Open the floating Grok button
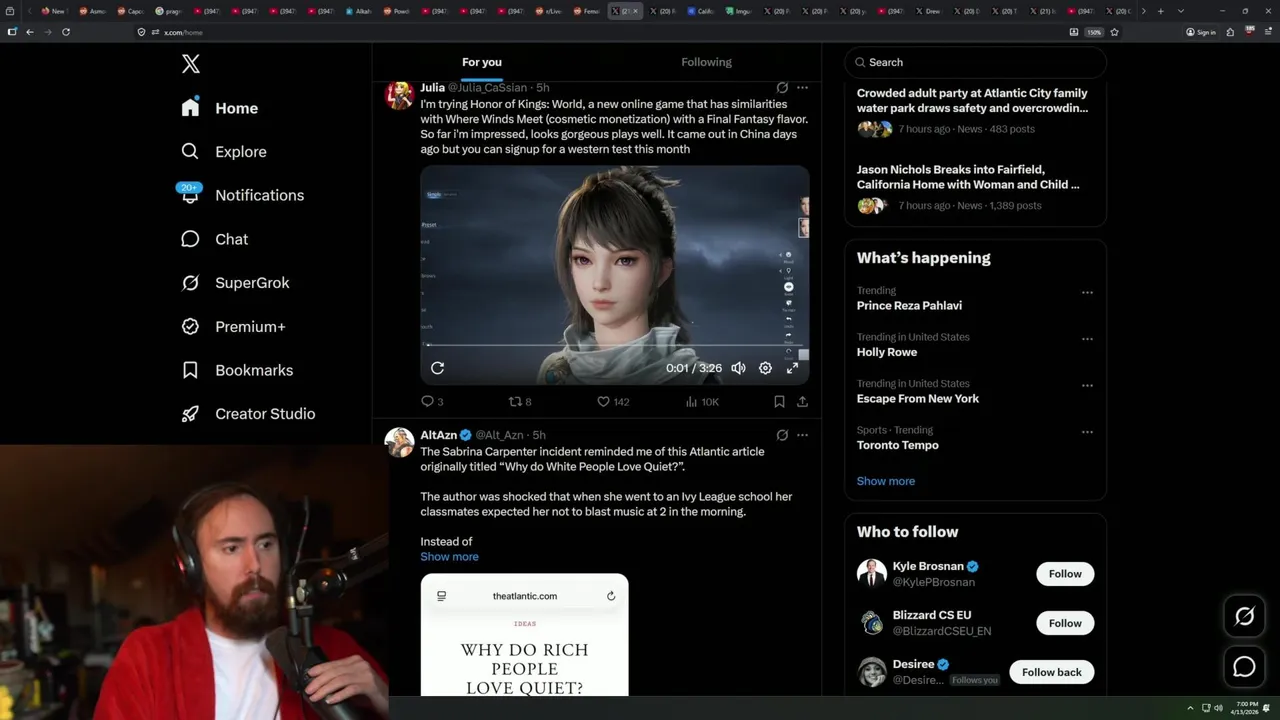Image resolution: width=1280 pixels, height=720 pixels. pyautogui.click(x=1244, y=617)
